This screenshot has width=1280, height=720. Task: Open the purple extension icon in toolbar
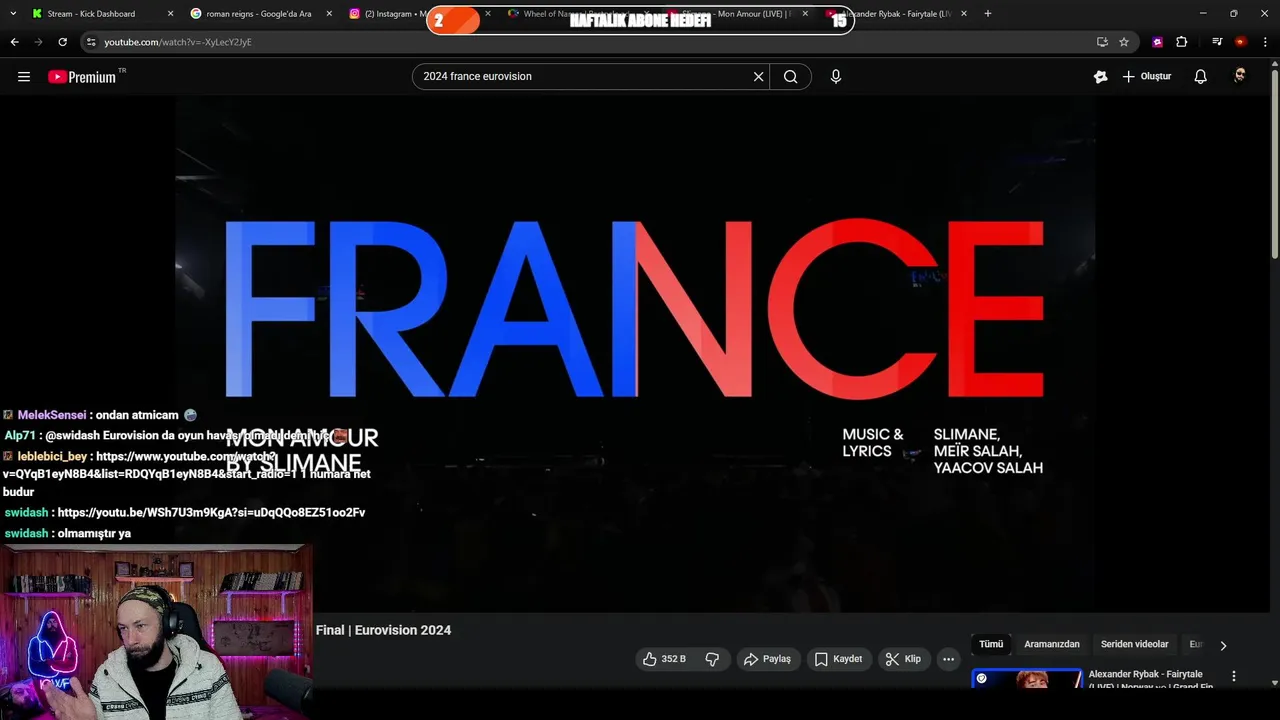pyautogui.click(x=1158, y=42)
